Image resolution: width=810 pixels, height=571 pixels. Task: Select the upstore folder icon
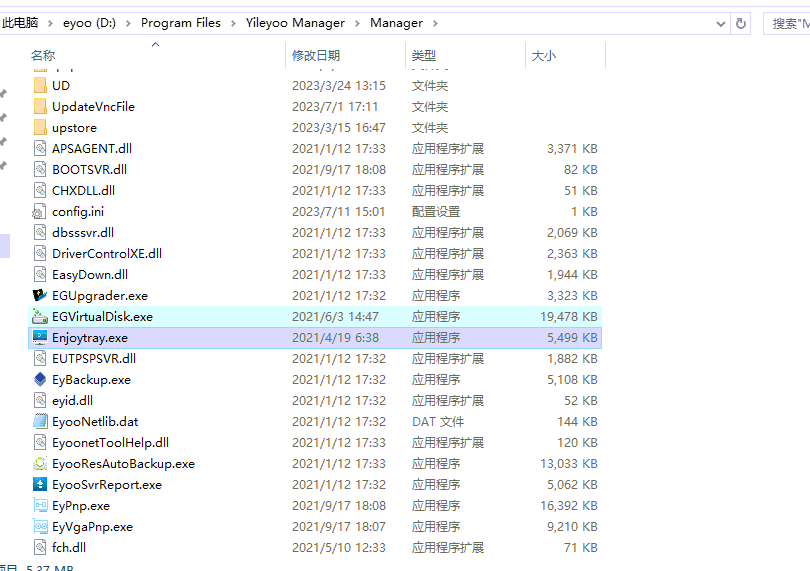(x=40, y=127)
